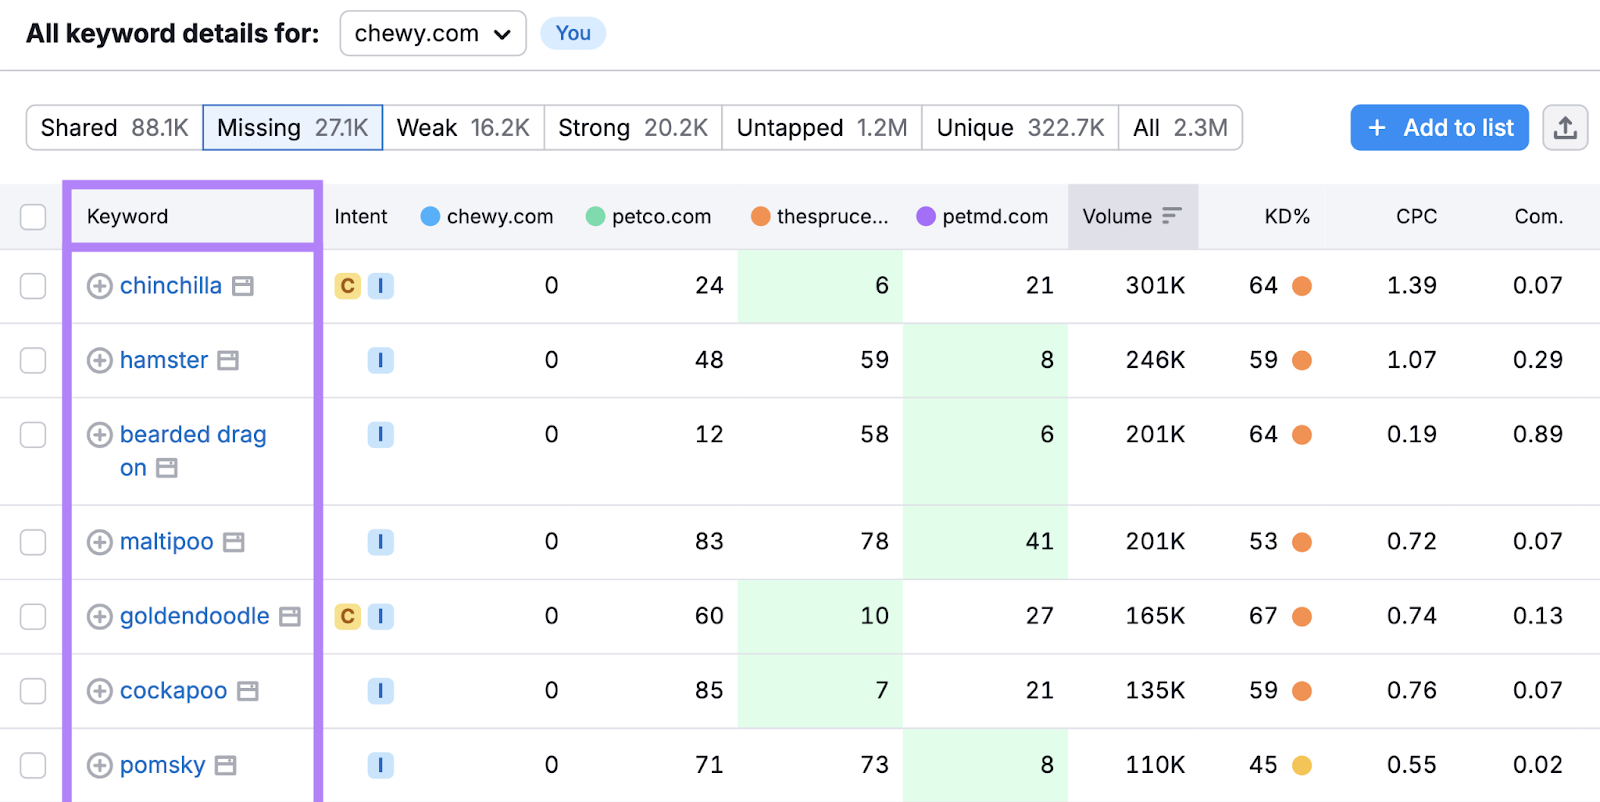The width and height of the screenshot is (1600, 802).
Task: Open SERP snapshot icon beside maltipoo
Action: pyautogui.click(x=234, y=542)
